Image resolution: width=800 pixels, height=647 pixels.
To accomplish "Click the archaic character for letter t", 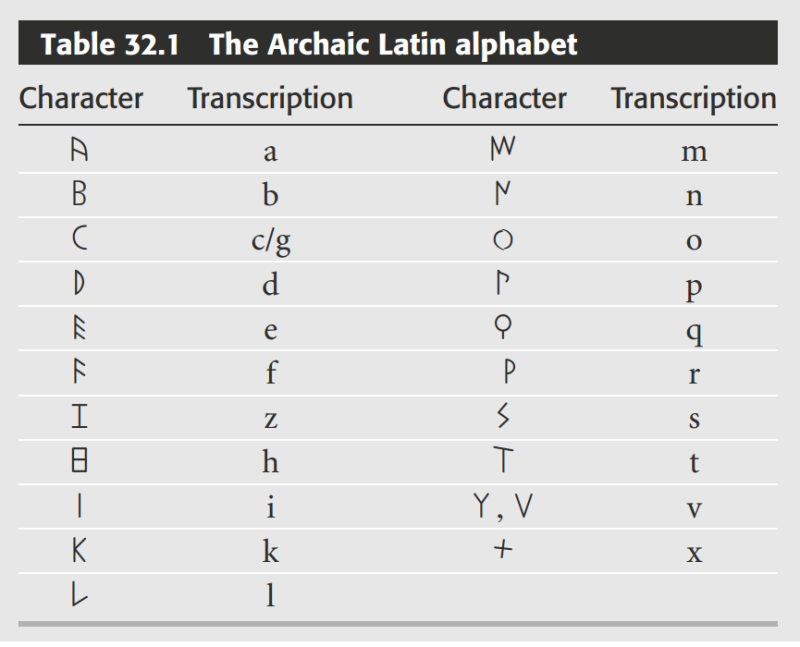I will point(504,461).
